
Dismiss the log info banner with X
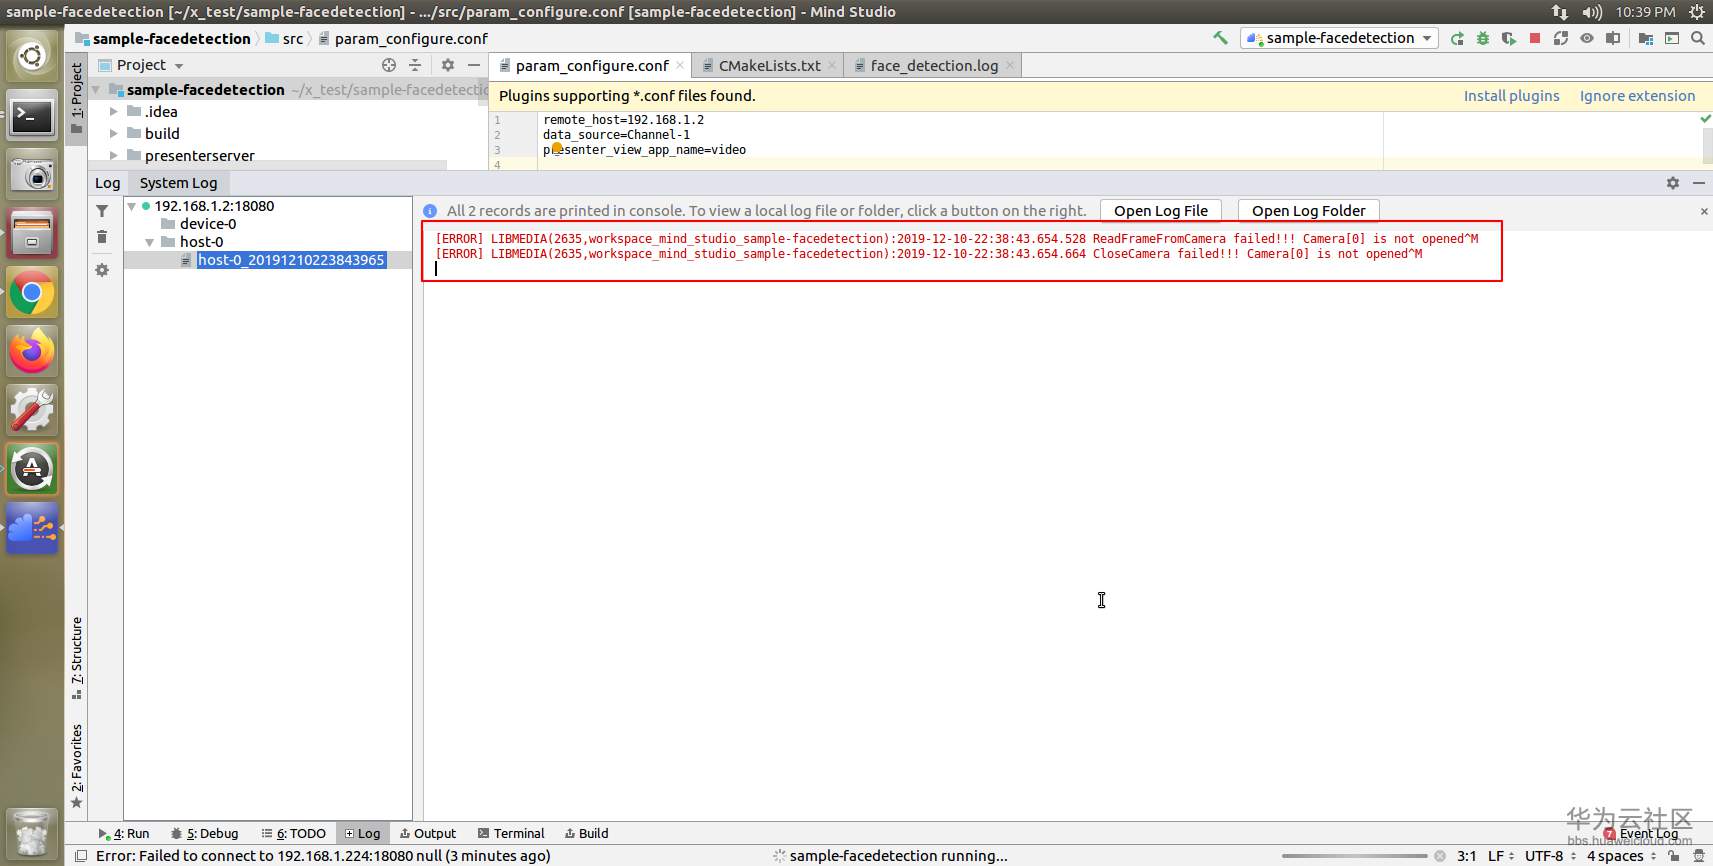(1704, 211)
